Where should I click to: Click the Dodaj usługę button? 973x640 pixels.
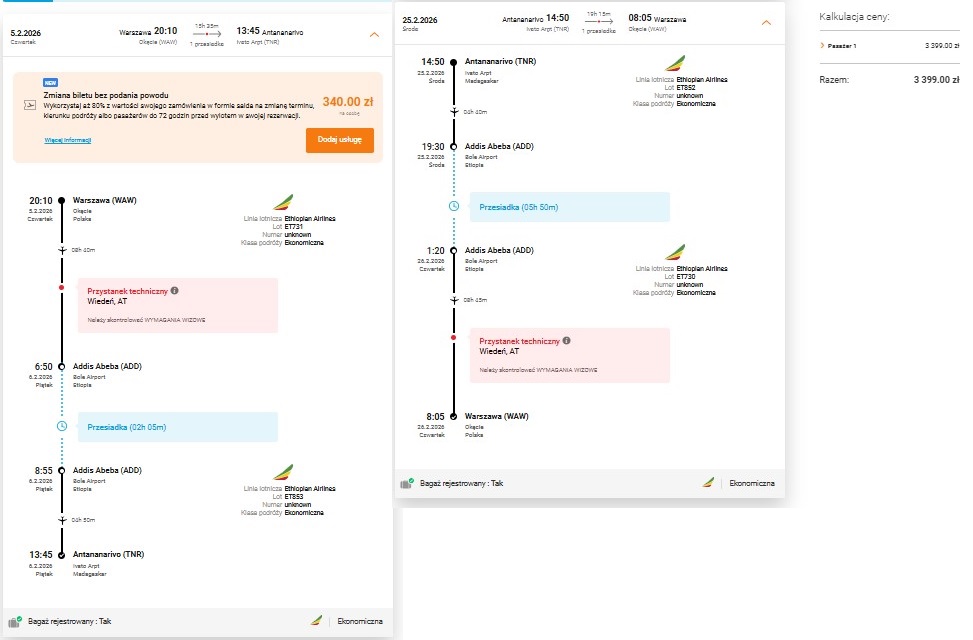click(x=339, y=140)
